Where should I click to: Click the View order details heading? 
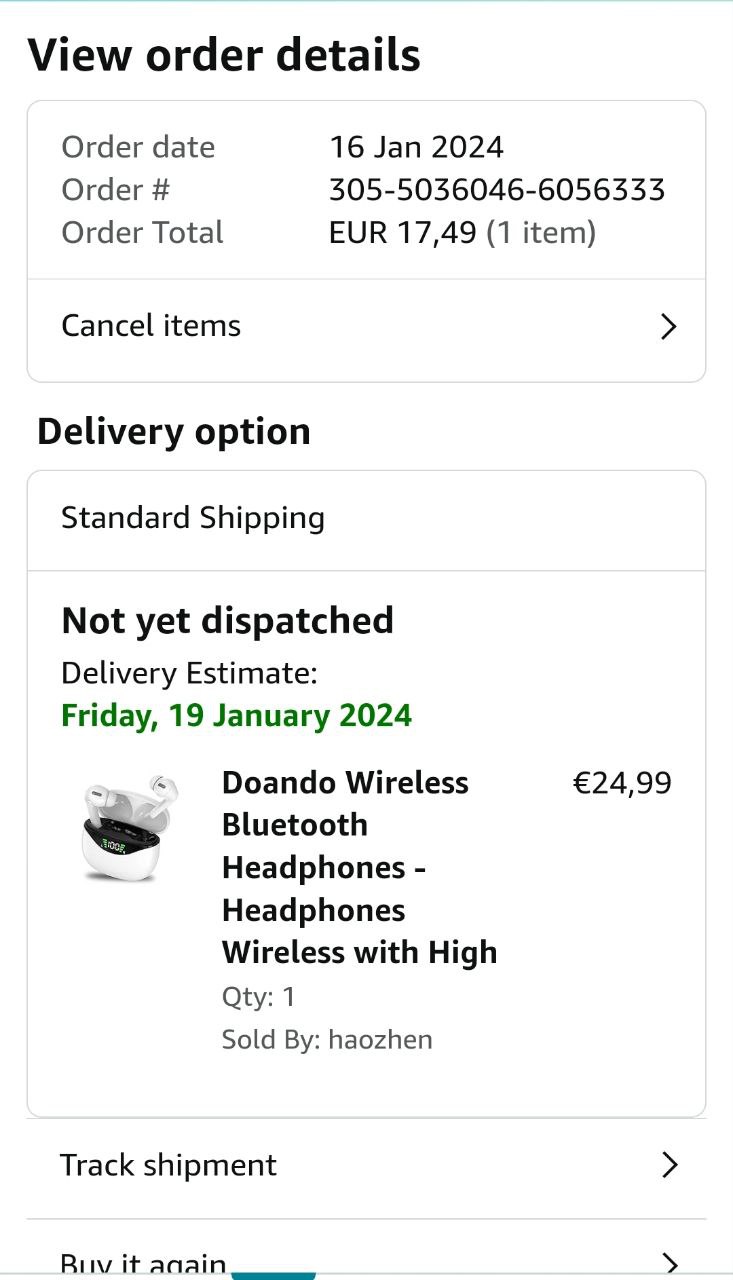(x=224, y=55)
